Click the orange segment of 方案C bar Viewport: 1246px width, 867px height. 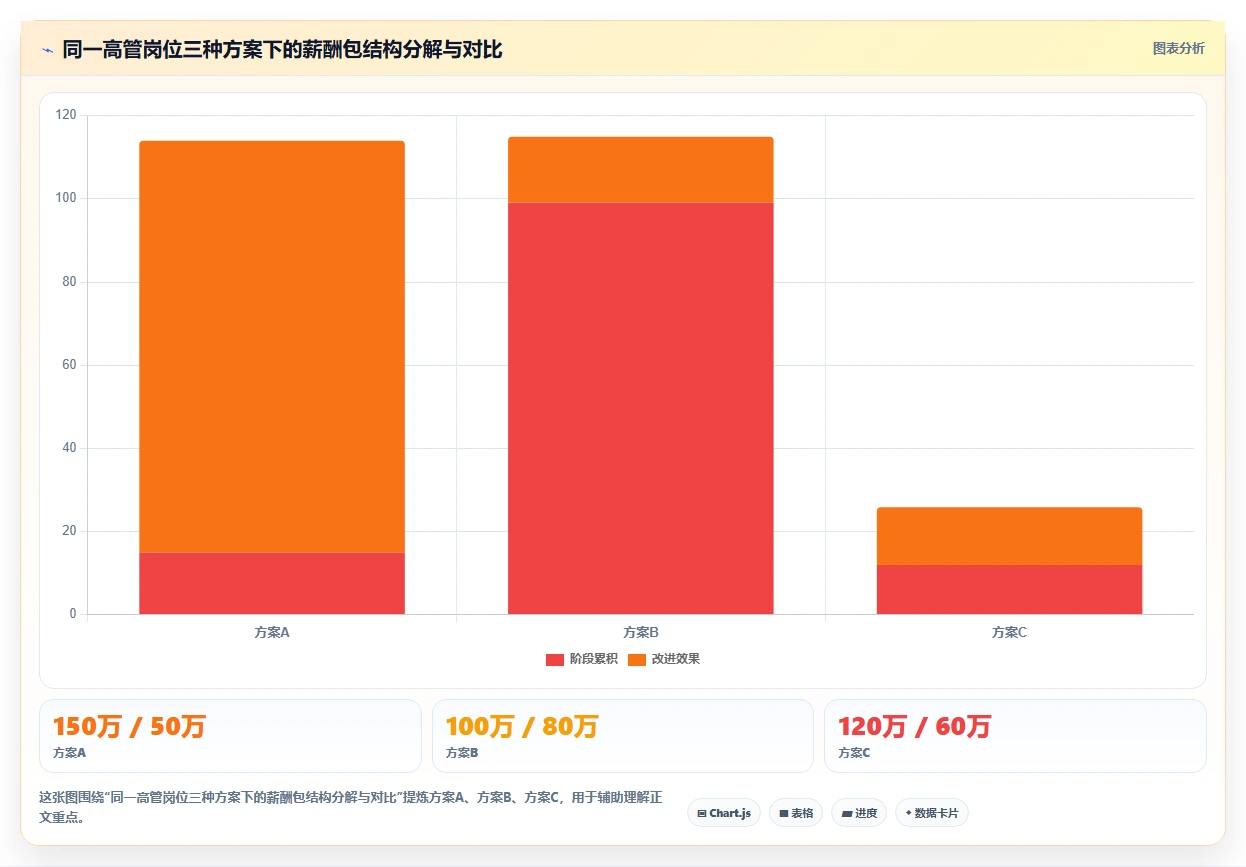[1009, 536]
